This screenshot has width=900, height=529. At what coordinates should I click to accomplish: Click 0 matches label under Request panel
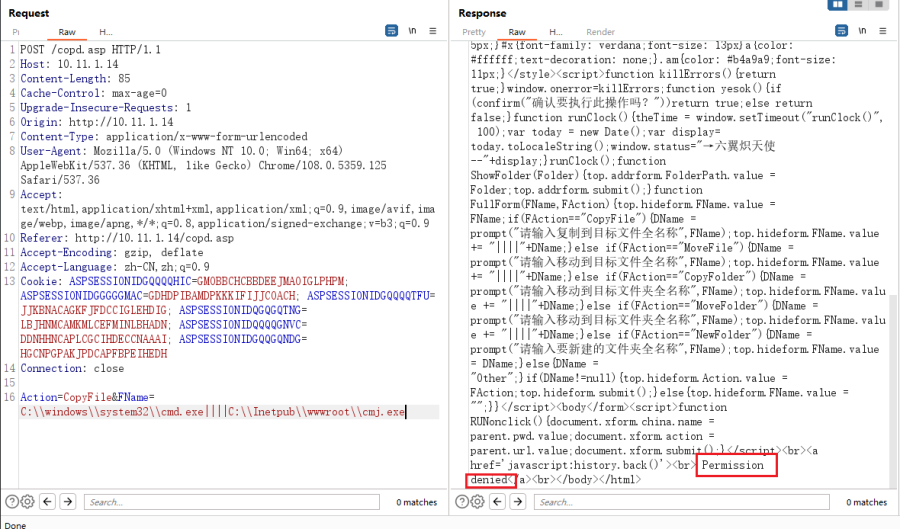pos(416,502)
